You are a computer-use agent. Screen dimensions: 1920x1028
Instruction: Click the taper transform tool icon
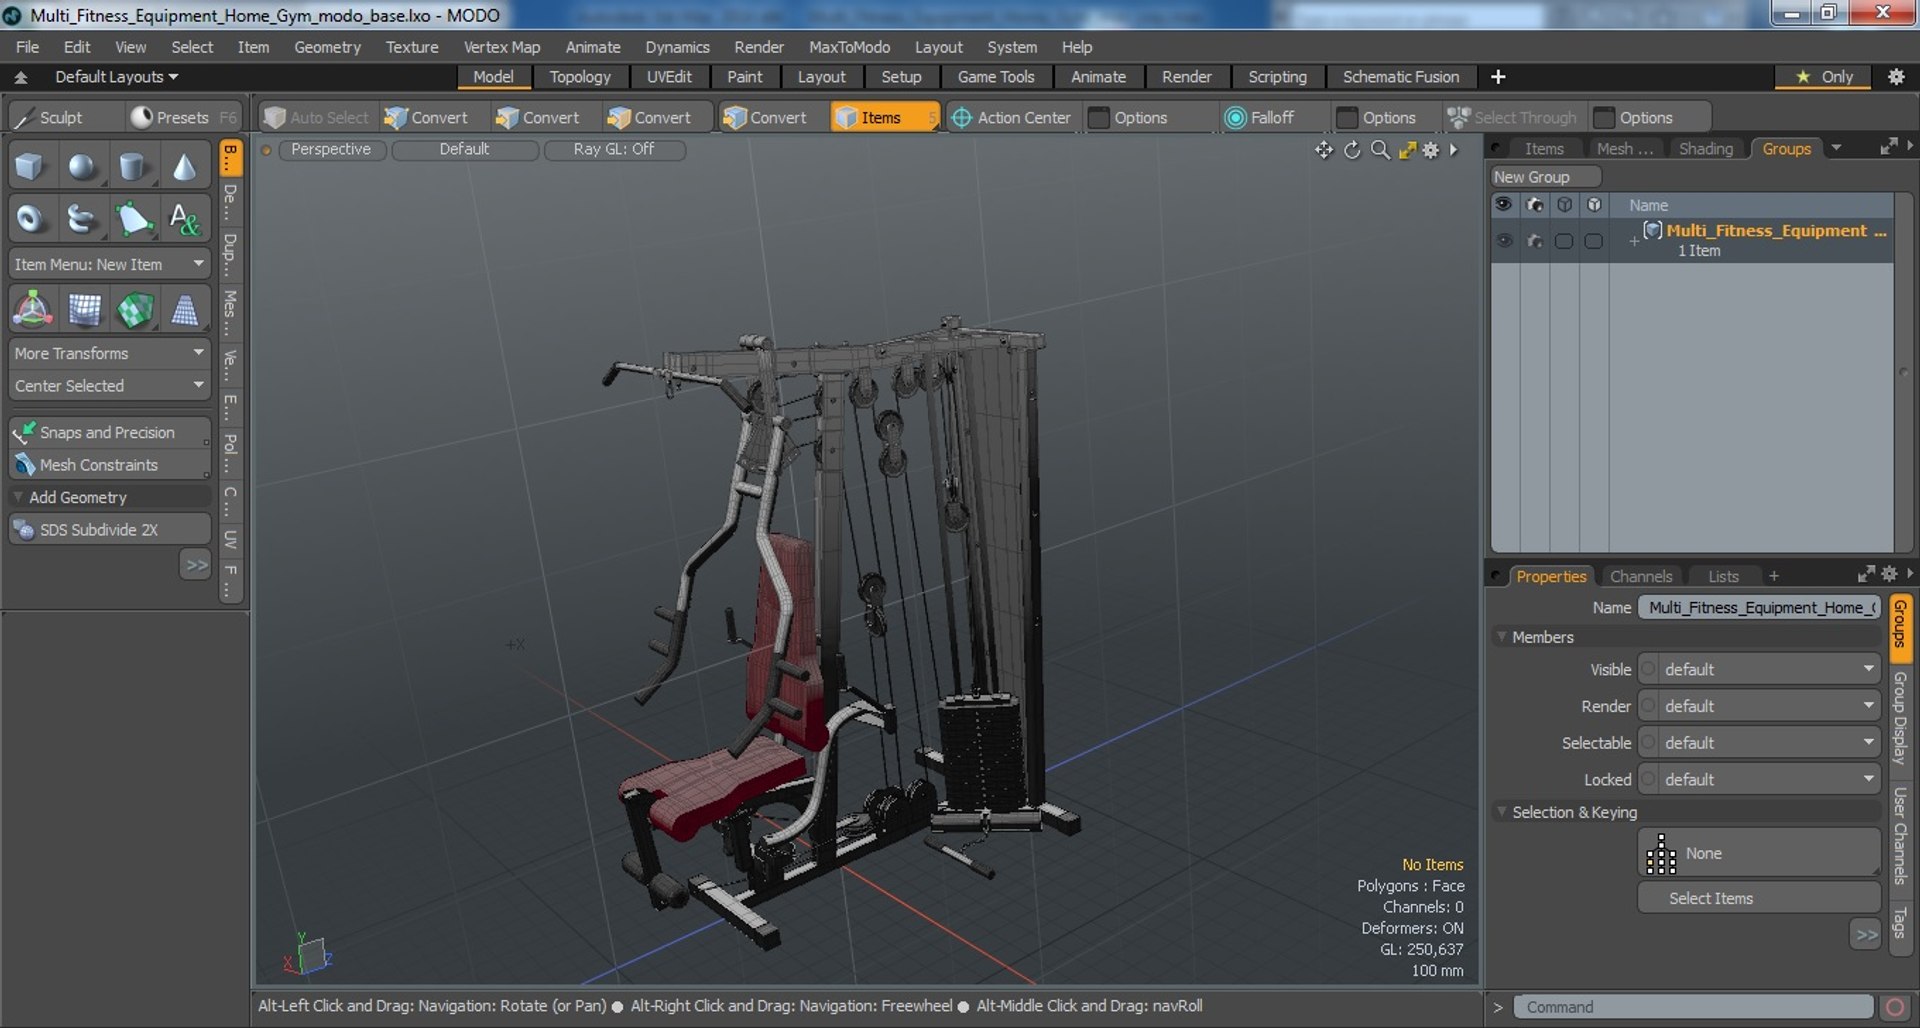coord(185,310)
